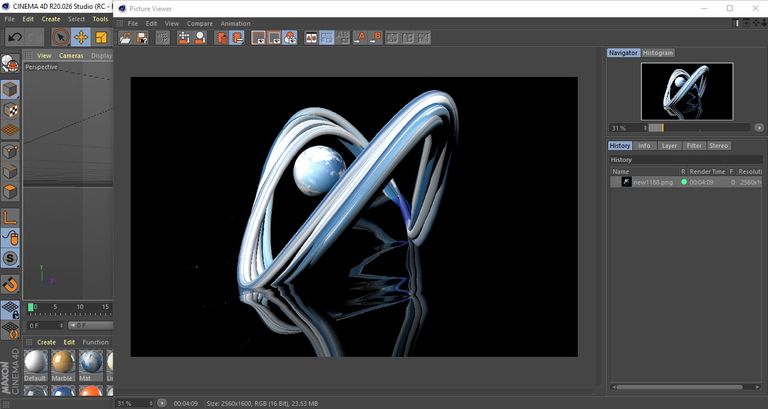Viewport: 768px width, 409px height.
Task: Click the History panel horizontal scrollbar
Action: (x=679, y=387)
